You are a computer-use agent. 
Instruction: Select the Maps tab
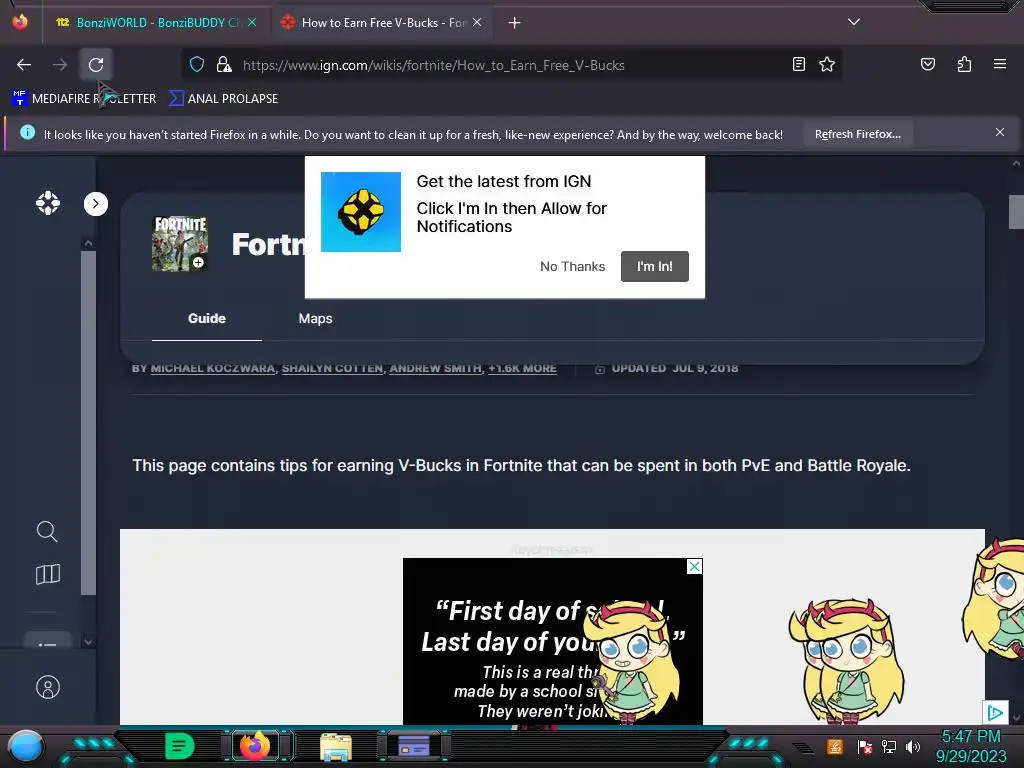click(x=315, y=319)
